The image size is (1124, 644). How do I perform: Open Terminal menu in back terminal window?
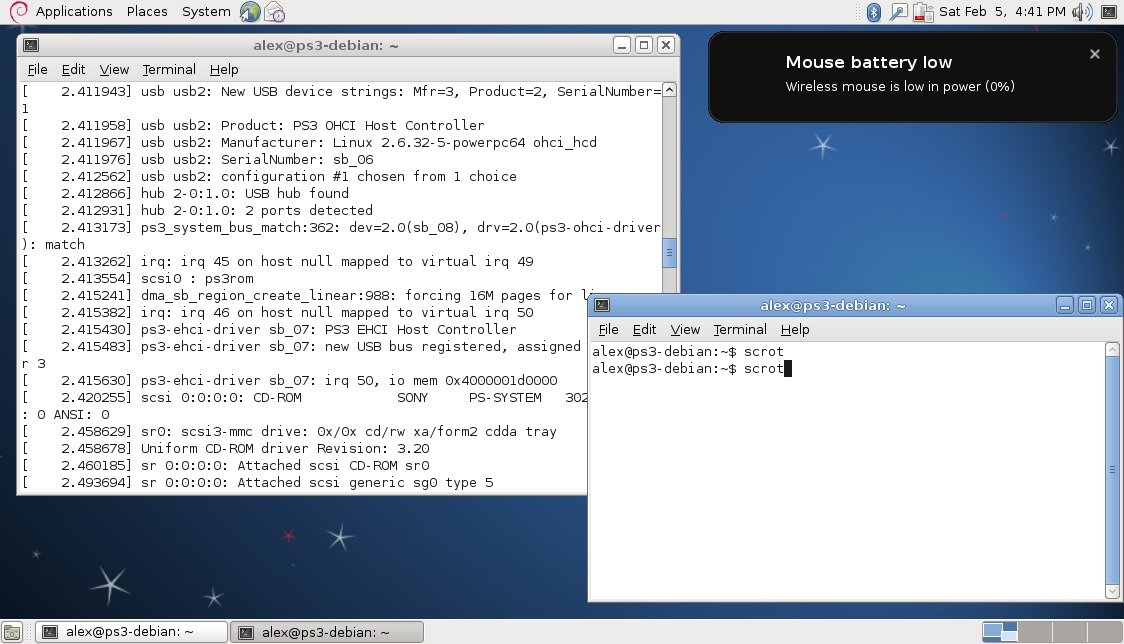[x=168, y=70]
